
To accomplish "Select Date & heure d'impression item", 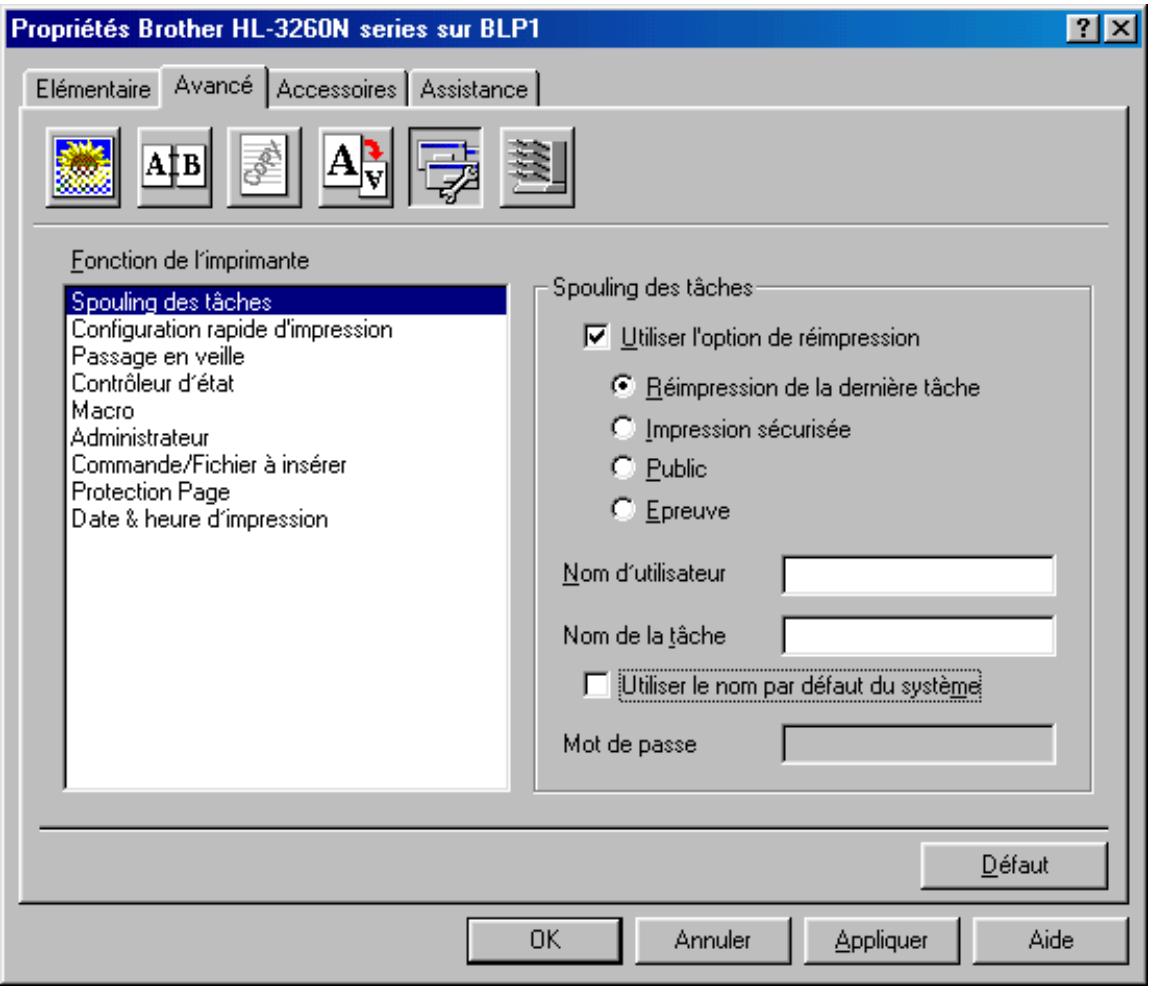I will tap(286, 519).
